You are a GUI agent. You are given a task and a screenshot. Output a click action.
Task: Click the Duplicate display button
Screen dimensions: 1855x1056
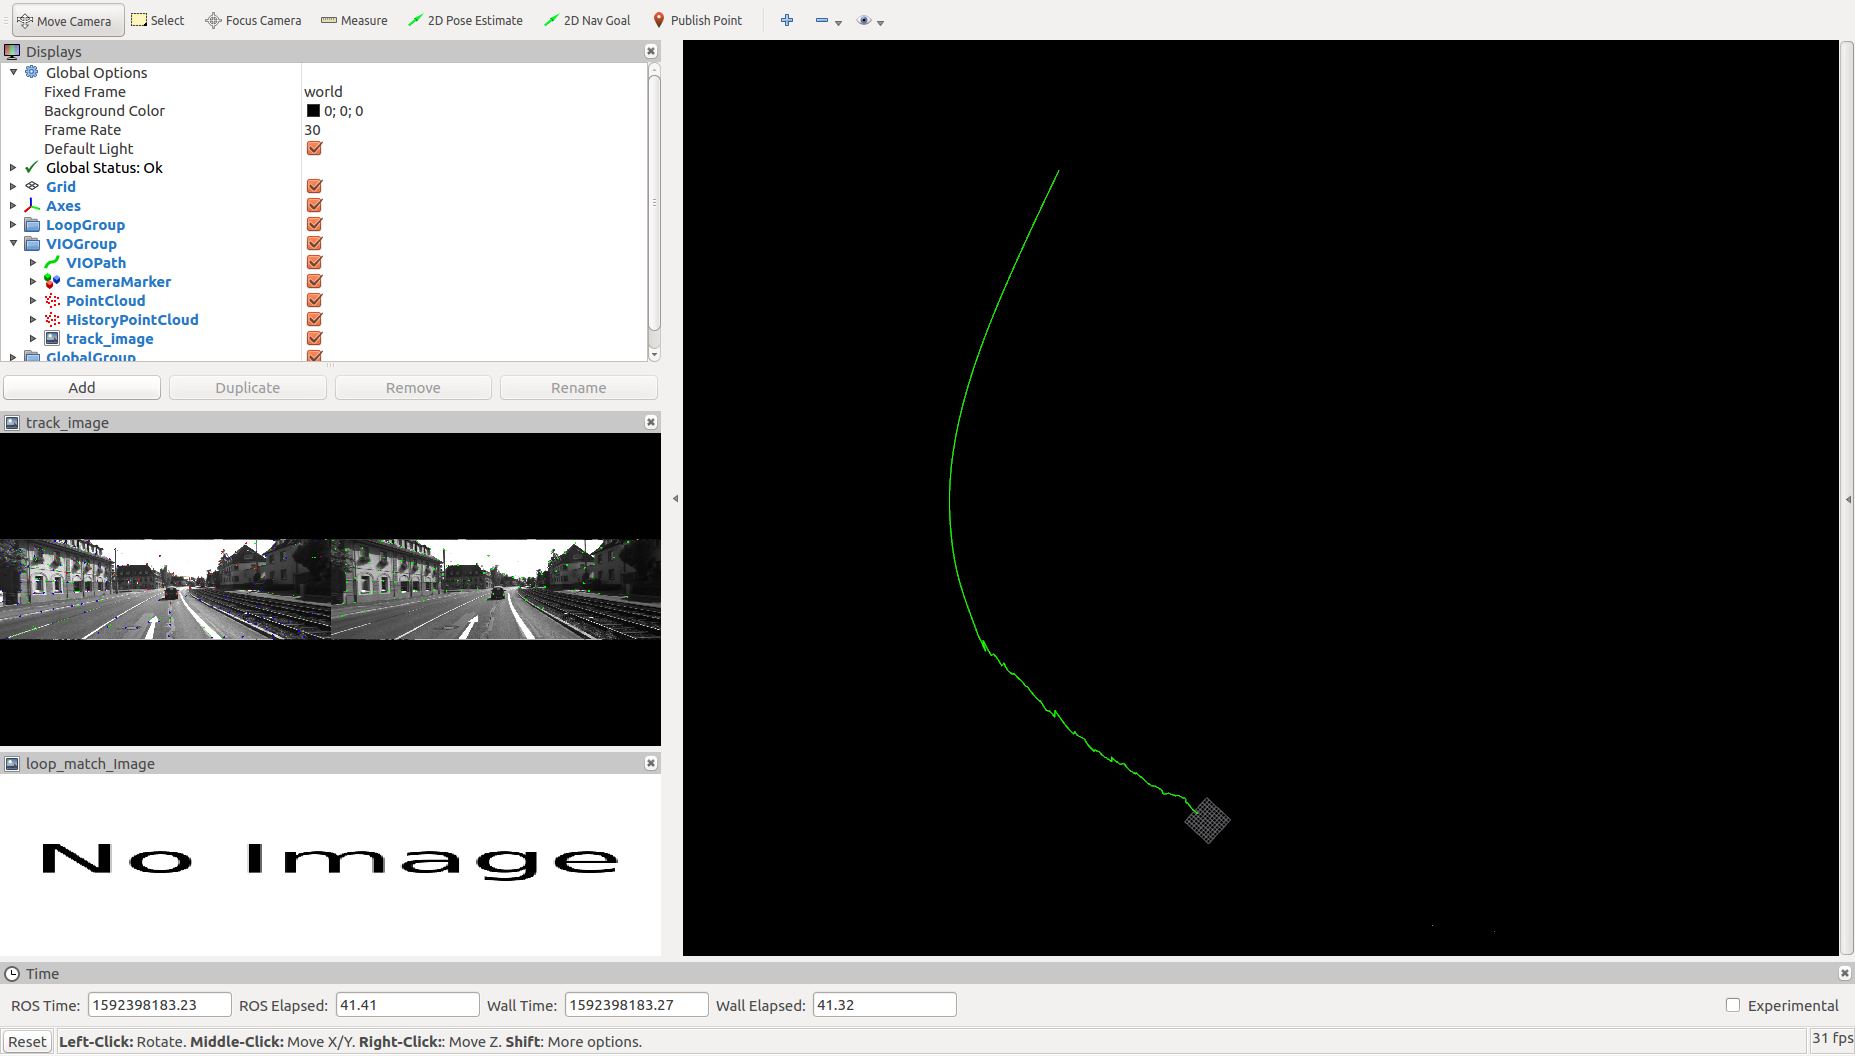click(248, 388)
